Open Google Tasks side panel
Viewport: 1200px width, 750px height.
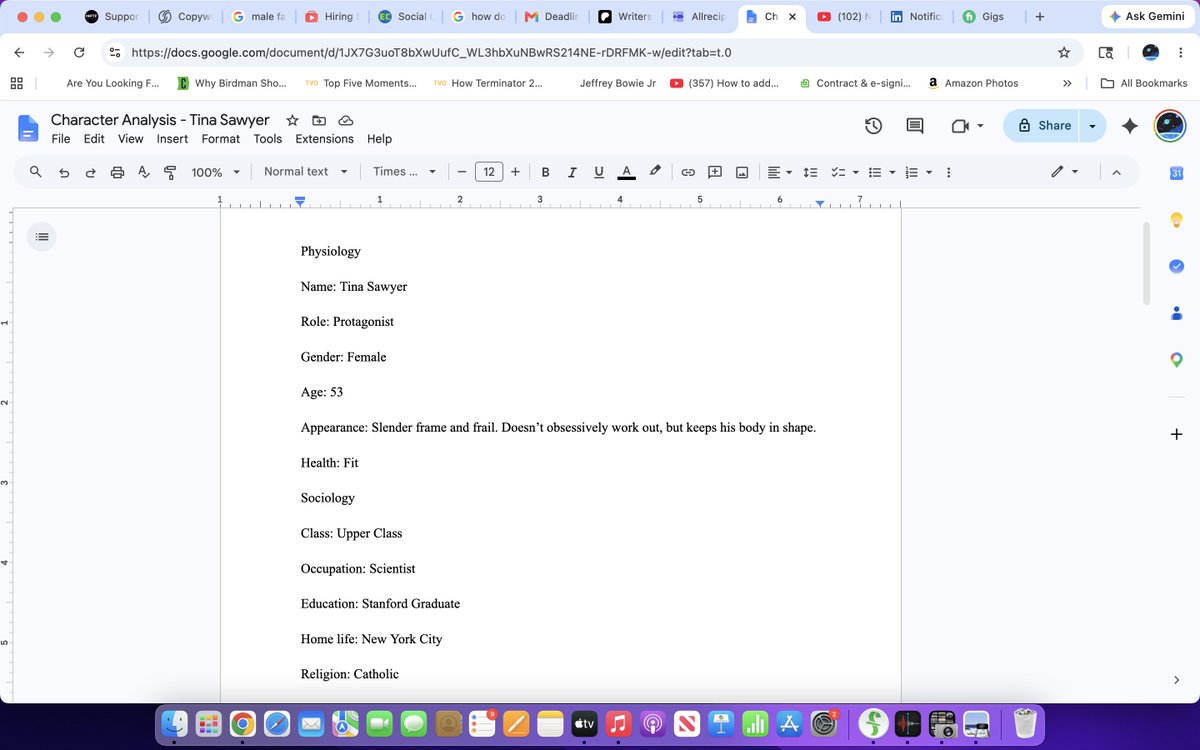(1176, 266)
